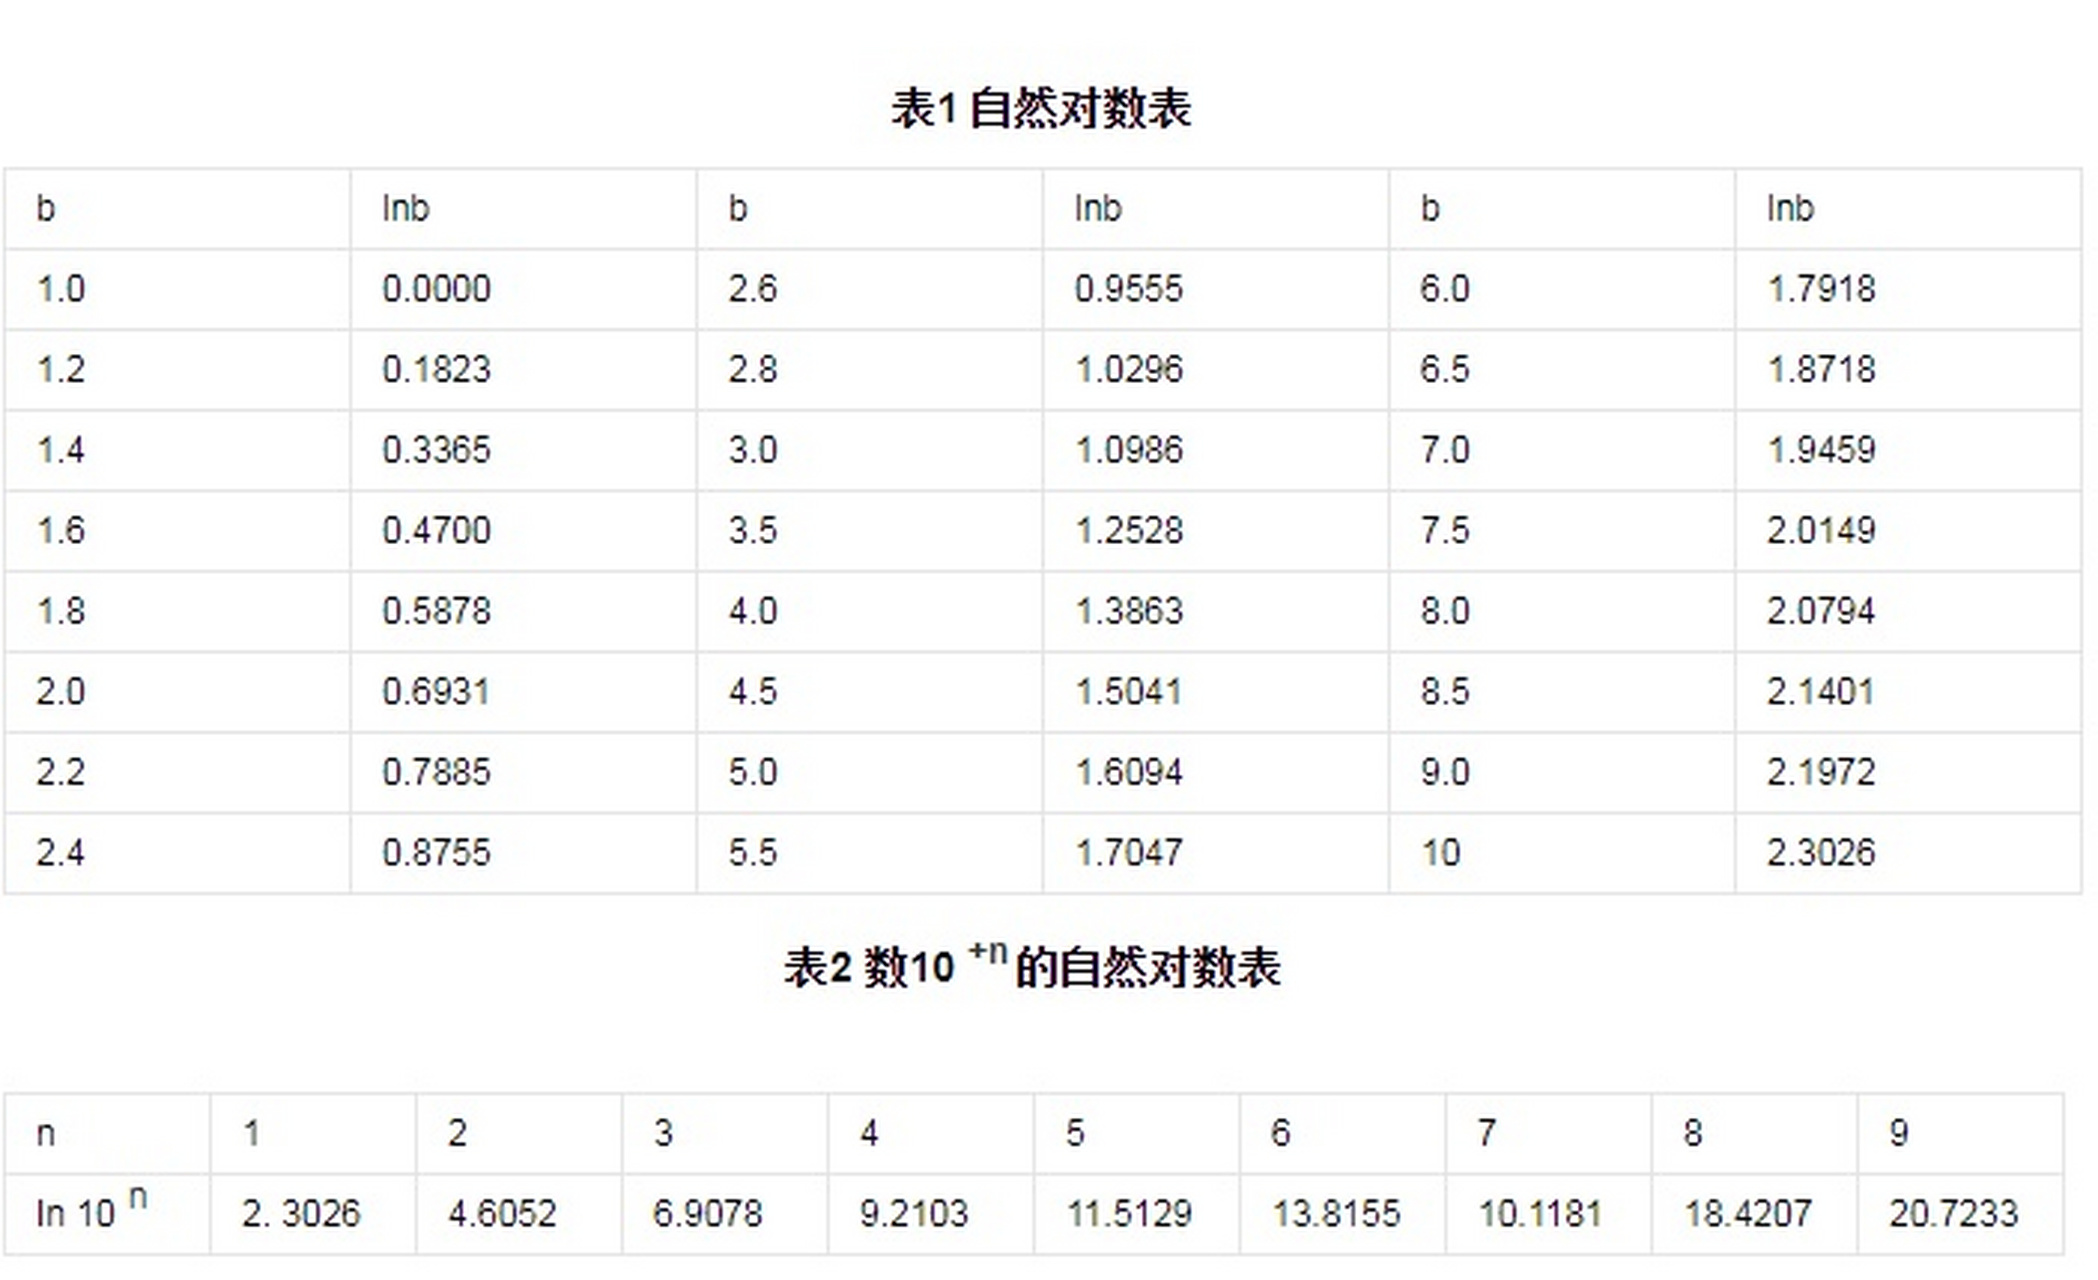Select the value 1.6094
This screenshot has width=2098, height=1280.
[1129, 772]
